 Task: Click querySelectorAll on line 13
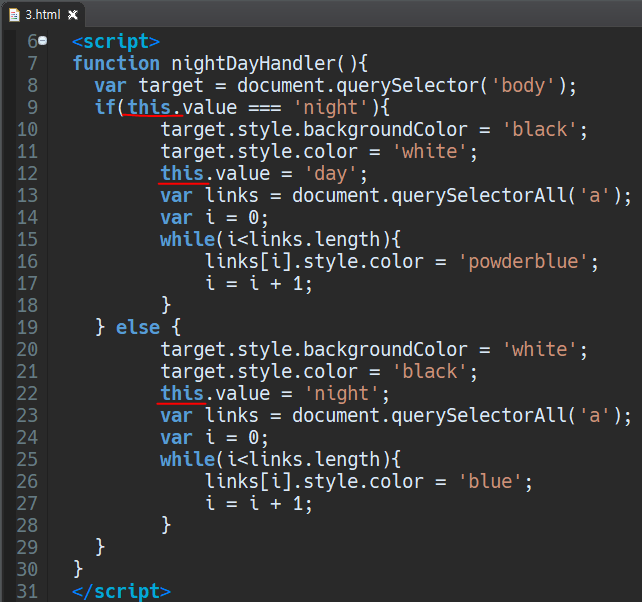tap(479, 196)
